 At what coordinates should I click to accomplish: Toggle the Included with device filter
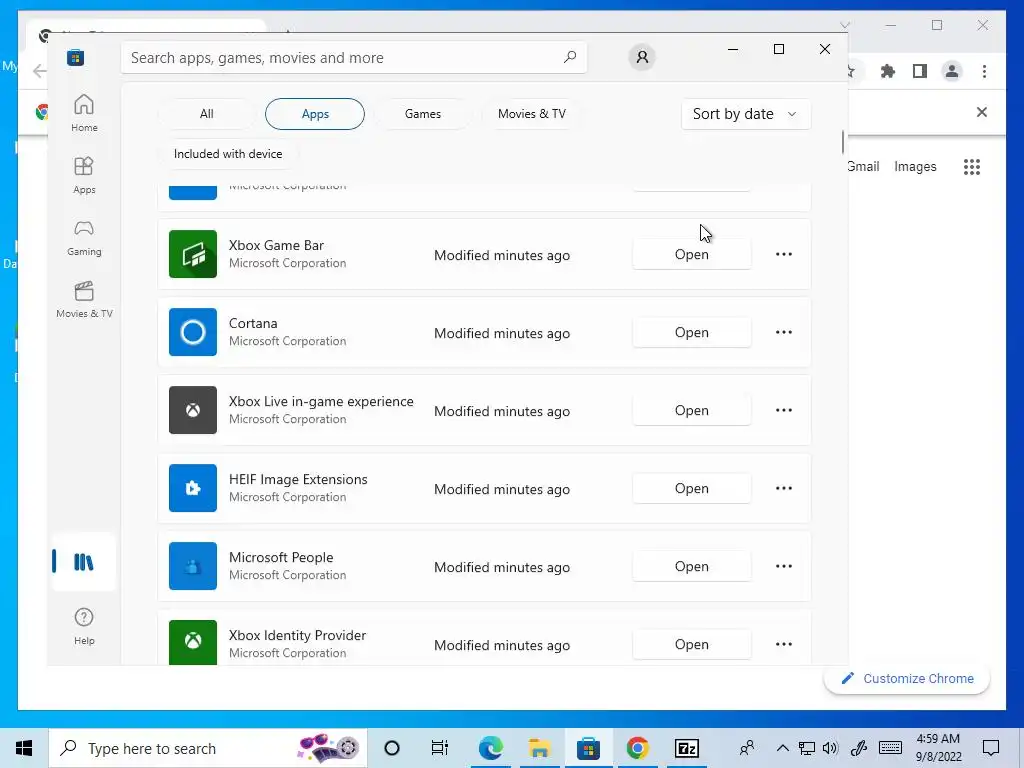228,154
